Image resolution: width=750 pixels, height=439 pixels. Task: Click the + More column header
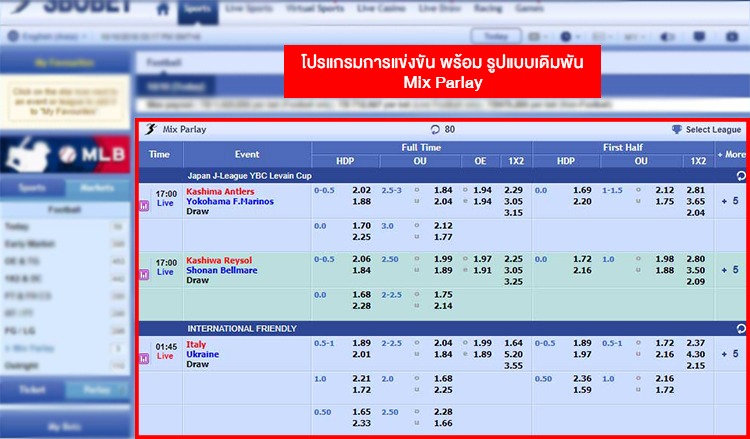[731, 154]
